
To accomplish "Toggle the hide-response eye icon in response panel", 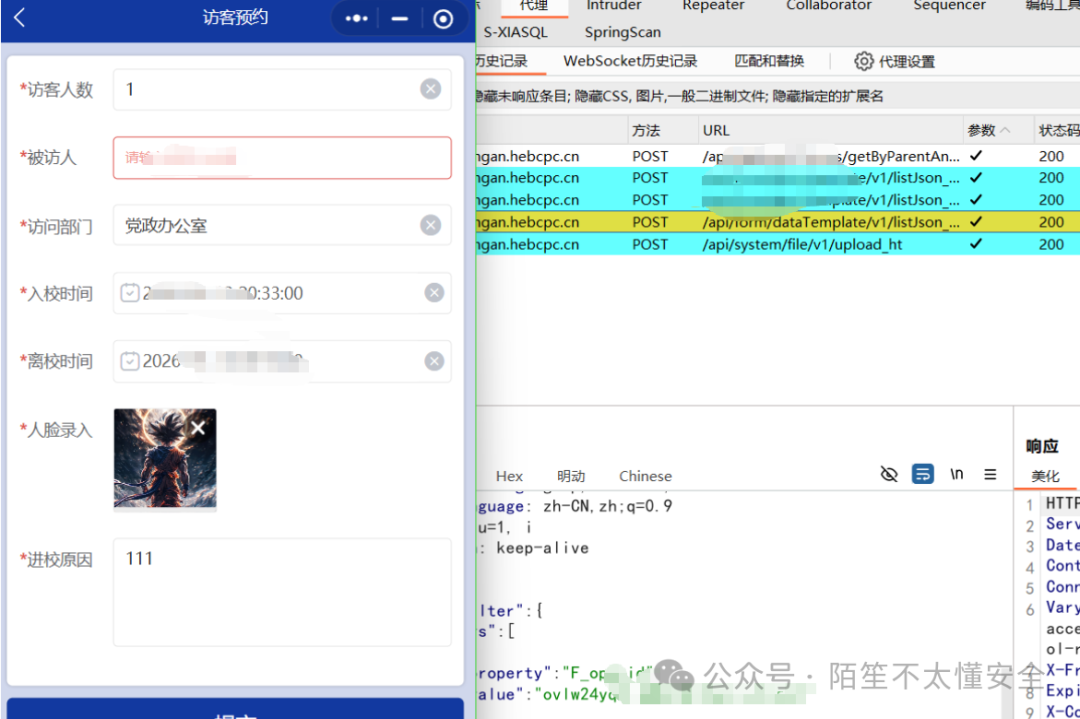I will (889, 474).
